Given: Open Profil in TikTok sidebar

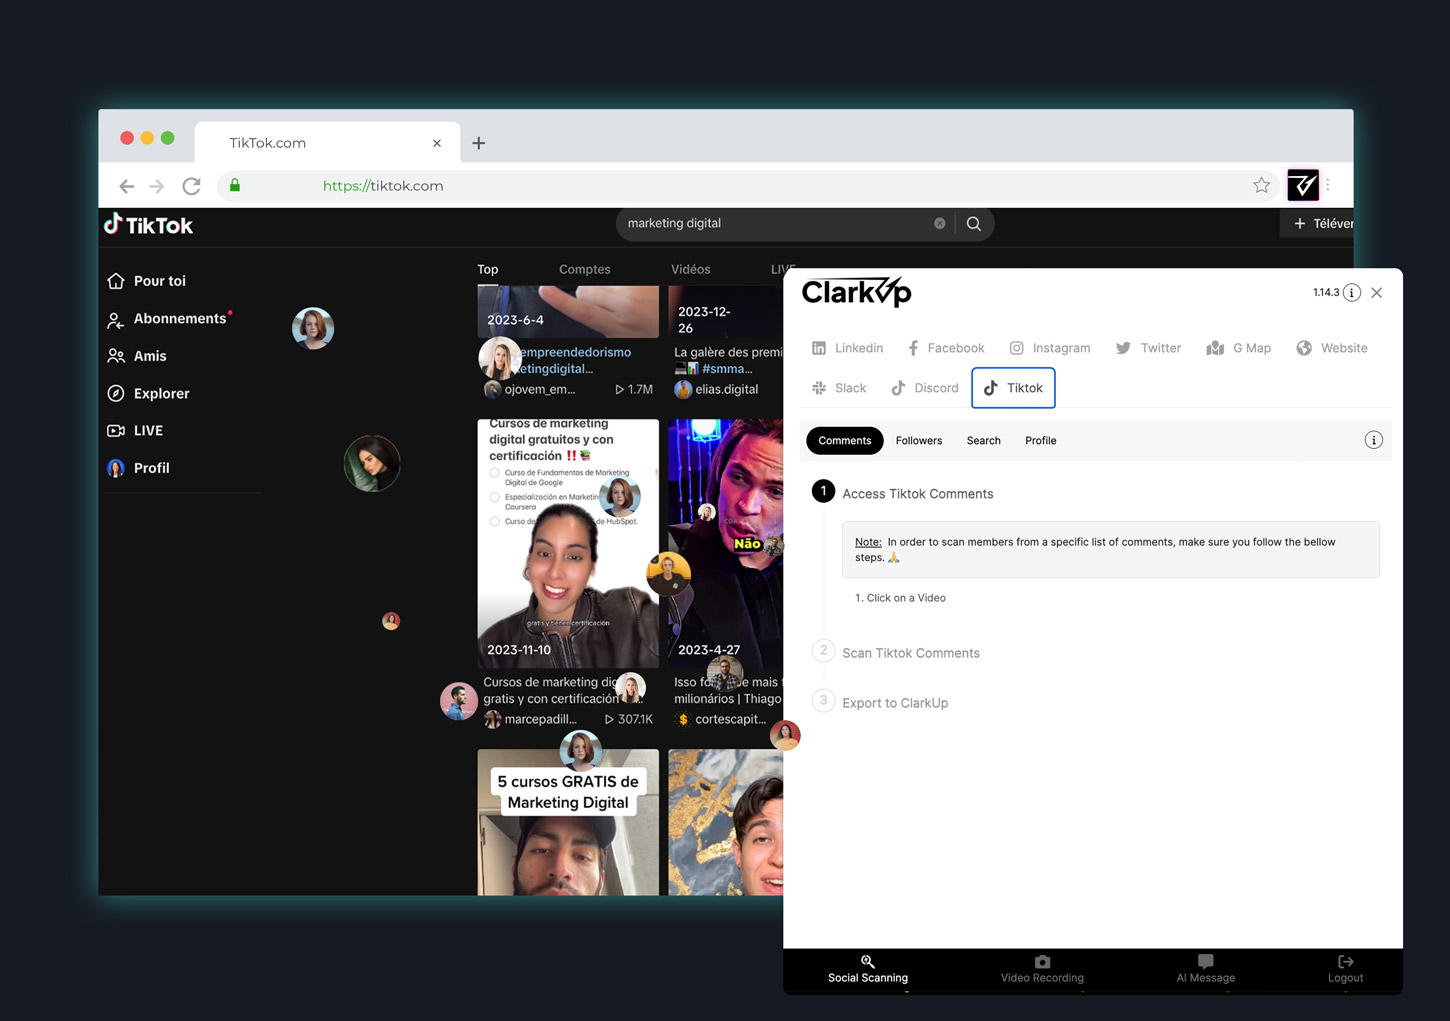Looking at the screenshot, I should (138, 468).
